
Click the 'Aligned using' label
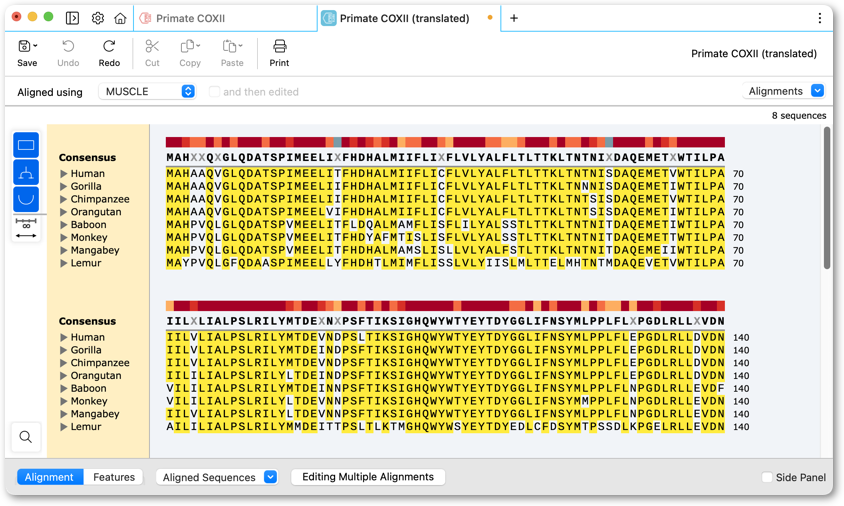click(x=50, y=92)
